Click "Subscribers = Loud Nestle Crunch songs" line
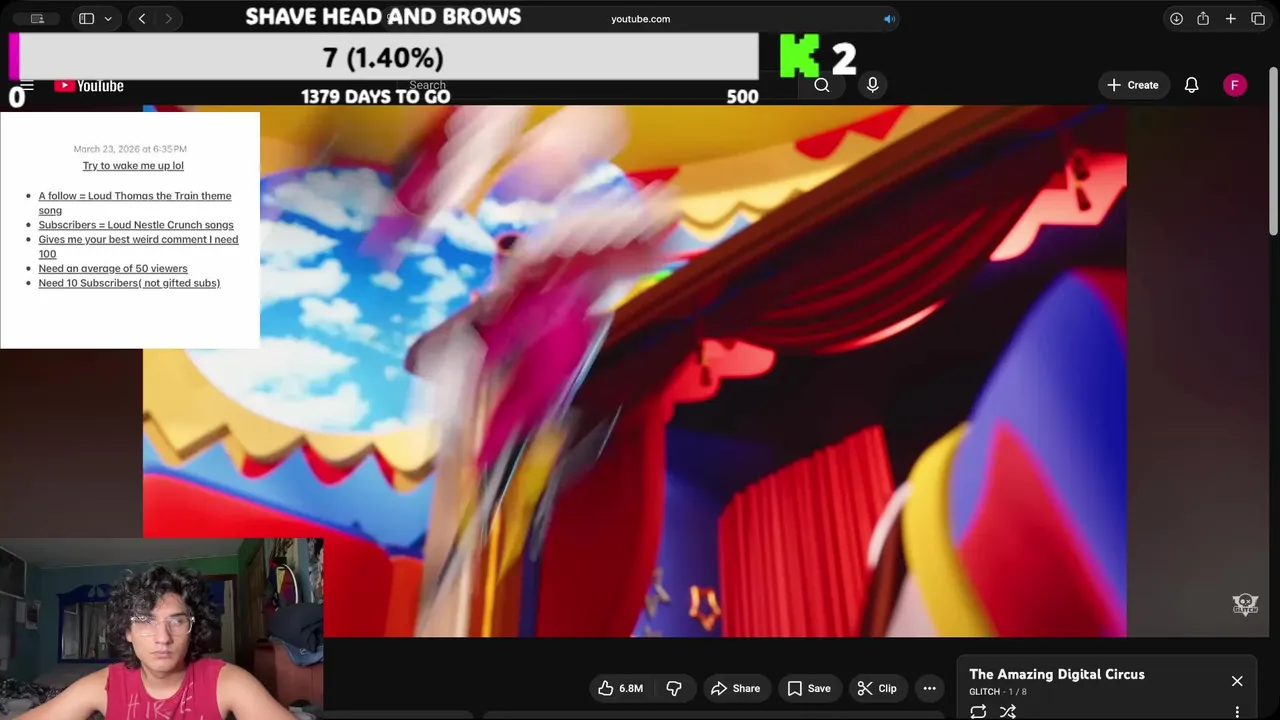 (x=136, y=225)
